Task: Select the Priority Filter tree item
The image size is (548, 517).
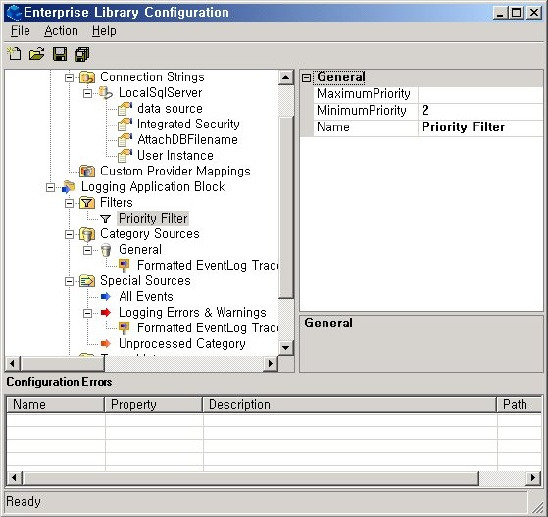Action: click(153, 219)
